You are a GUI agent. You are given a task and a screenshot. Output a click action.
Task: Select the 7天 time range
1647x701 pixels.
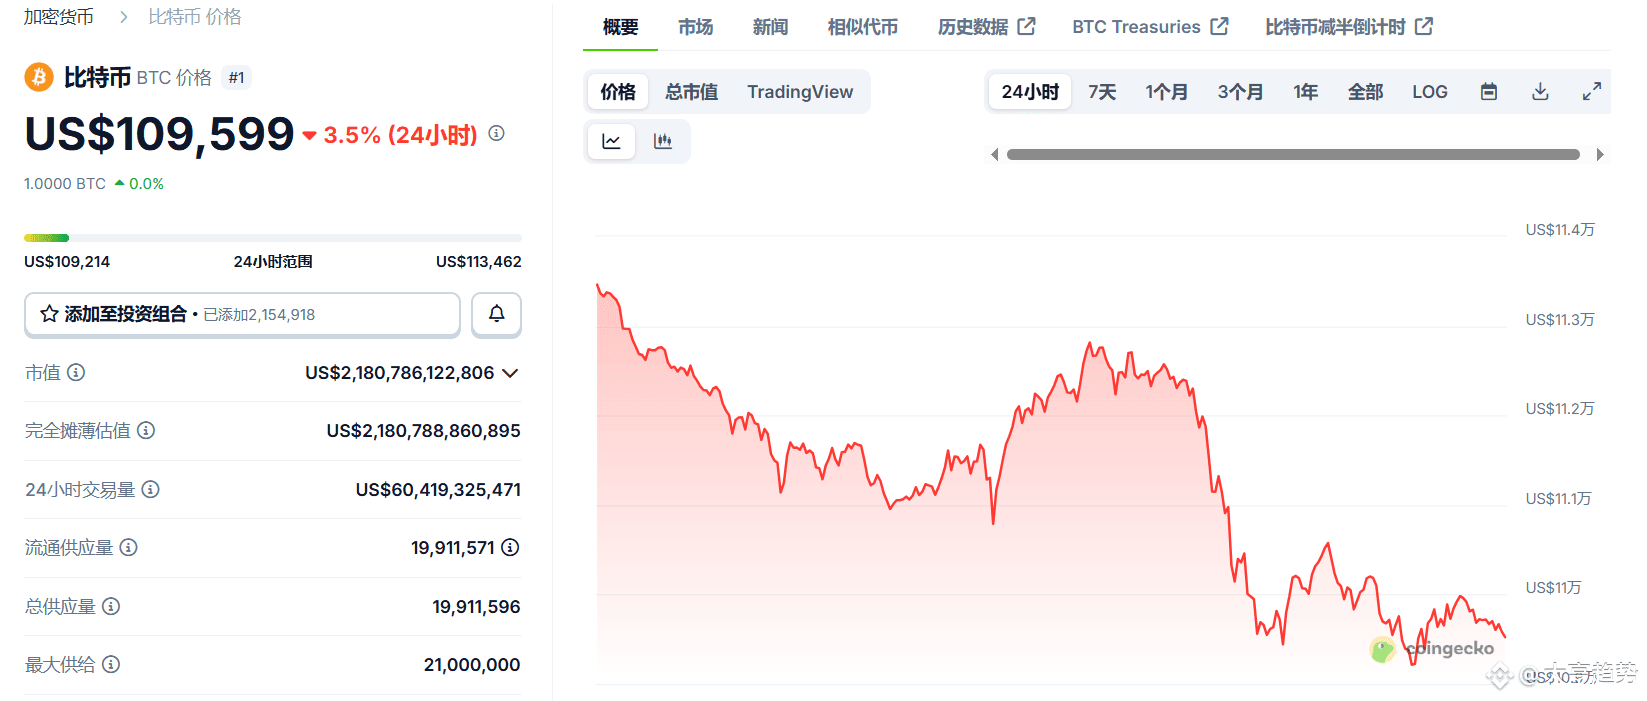(1102, 92)
